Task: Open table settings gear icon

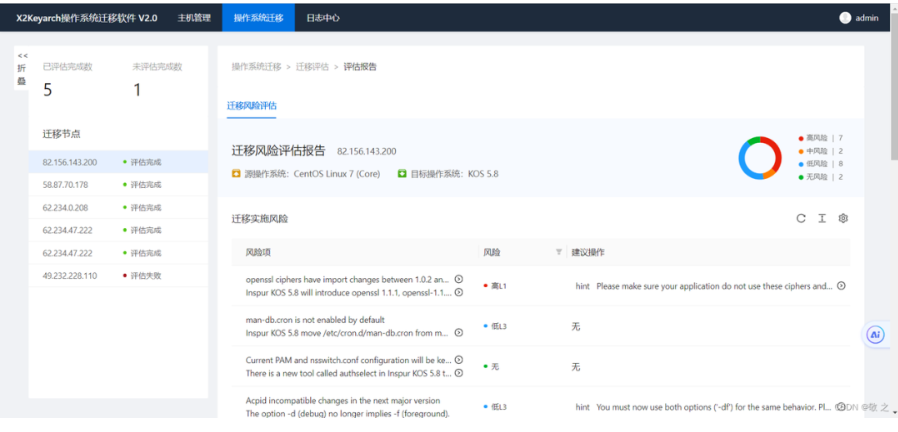Action: click(843, 218)
